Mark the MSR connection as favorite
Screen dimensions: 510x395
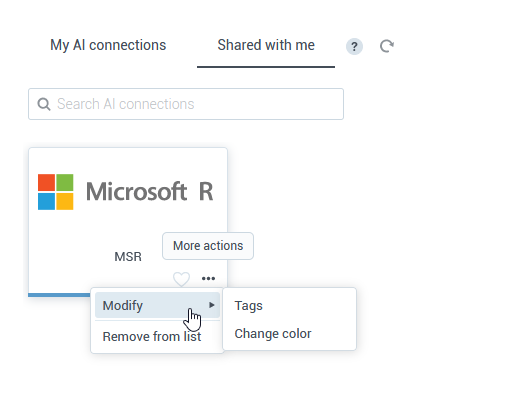(181, 279)
